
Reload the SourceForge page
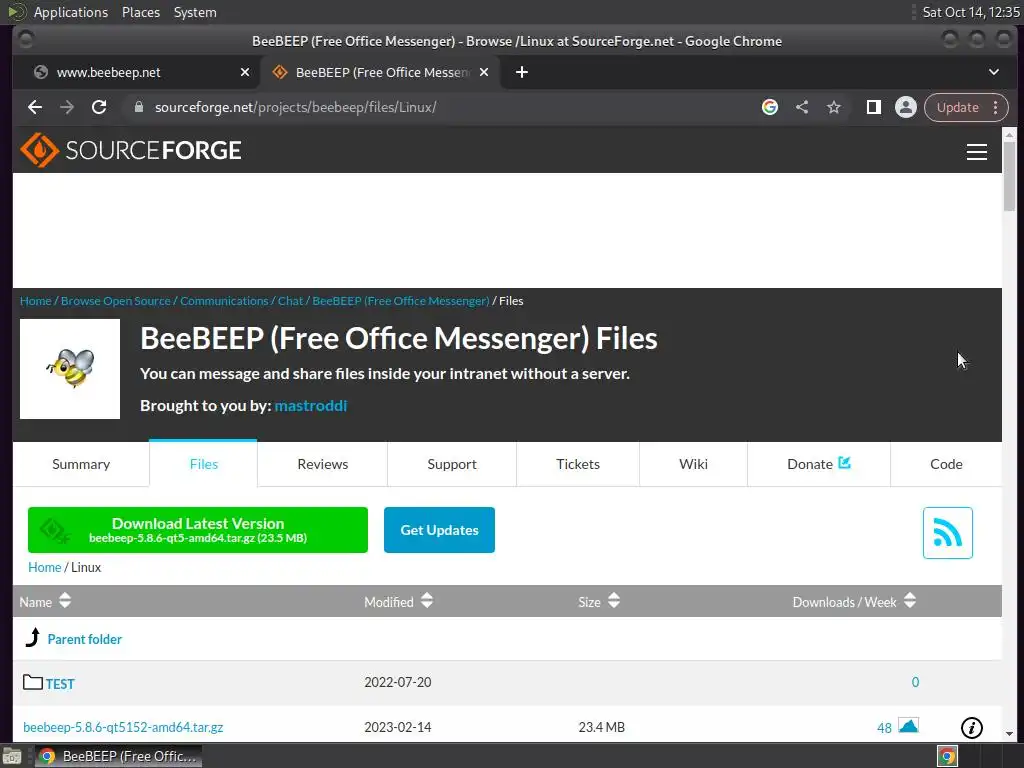(x=99, y=107)
